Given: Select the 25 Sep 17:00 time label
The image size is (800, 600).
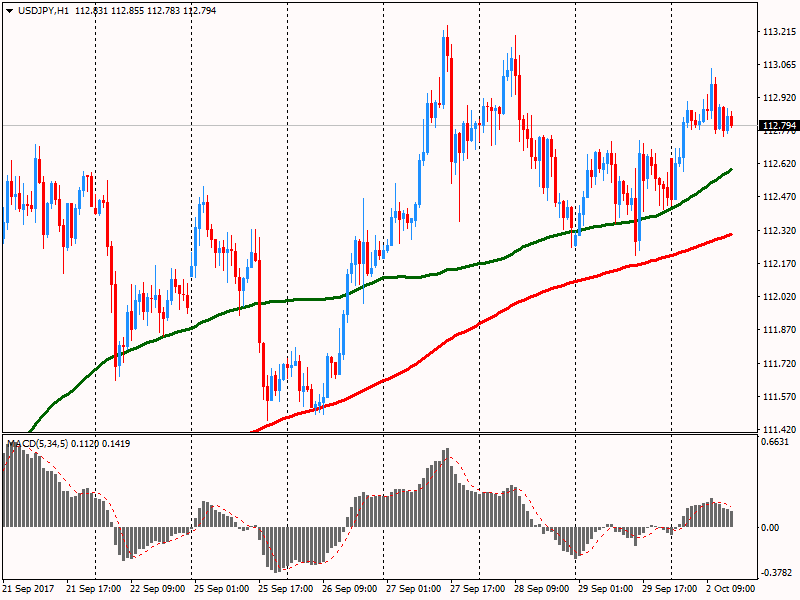Looking at the screenshot, I should point(286,589).
